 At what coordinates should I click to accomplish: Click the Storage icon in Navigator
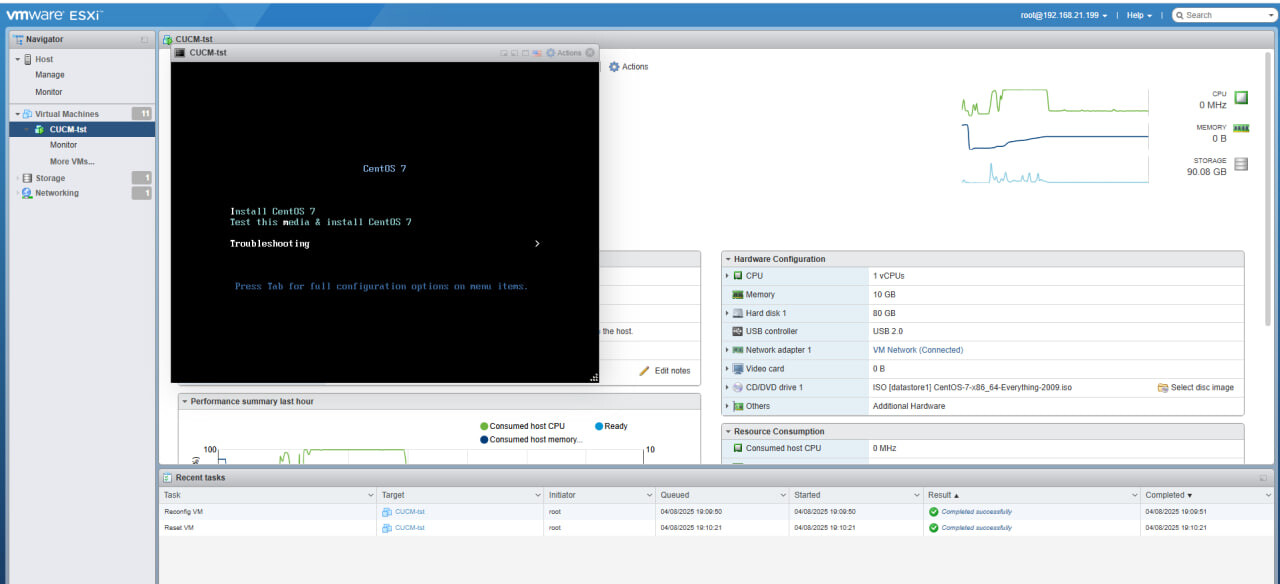28,178
